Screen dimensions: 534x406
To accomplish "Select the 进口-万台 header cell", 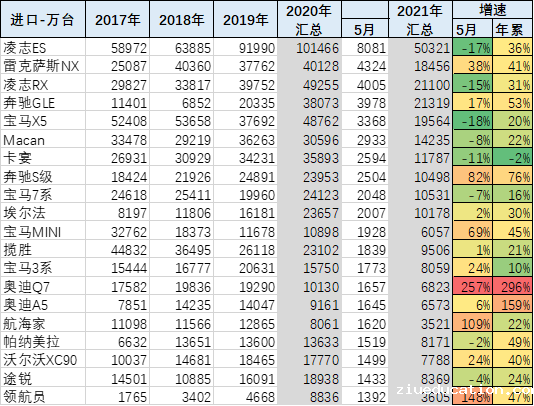I will [x=43, y=19].
